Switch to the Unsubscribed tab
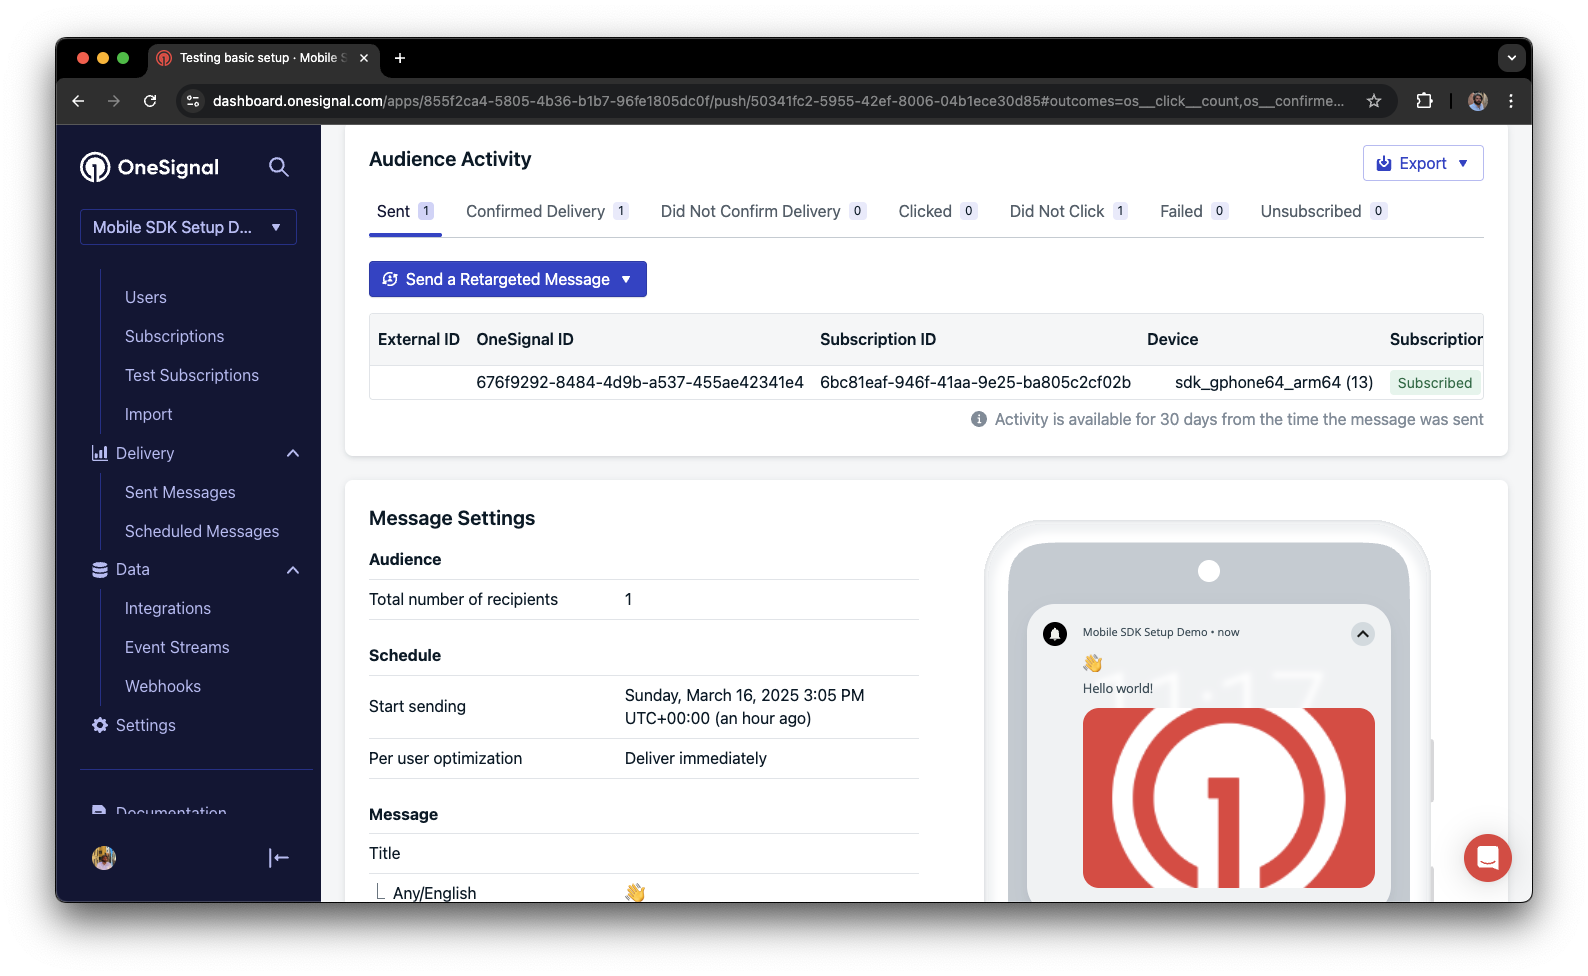Viewport: 1588px width, 976px height. pos(1324,211)
